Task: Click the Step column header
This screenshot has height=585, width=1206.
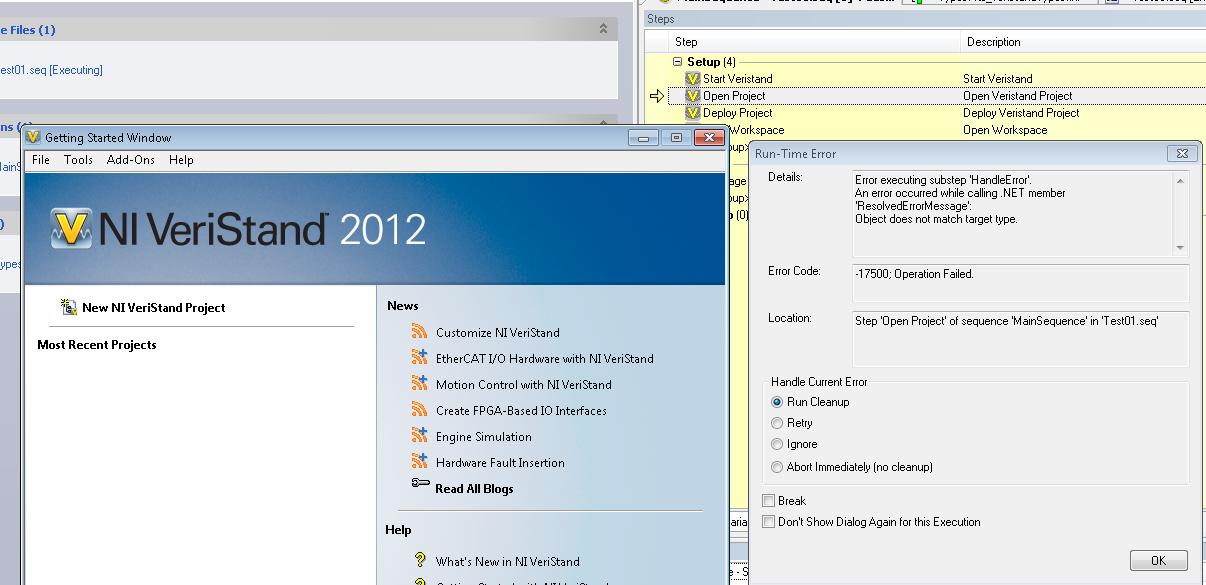Action: [815, 42]
